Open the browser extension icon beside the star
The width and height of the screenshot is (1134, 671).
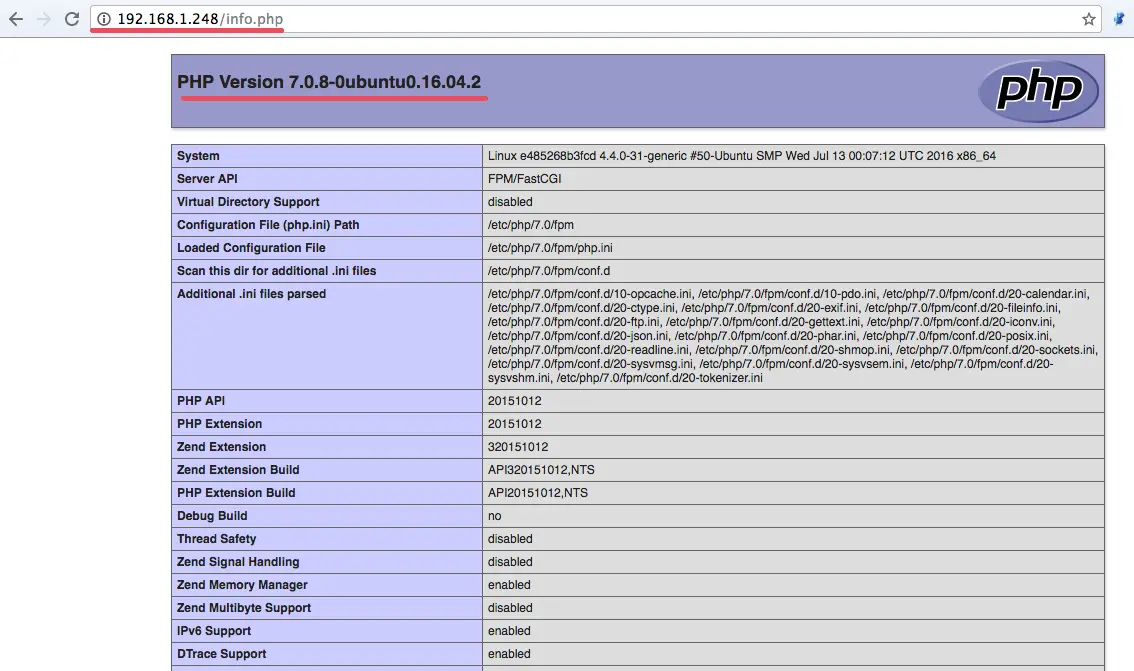[x=1119, y=19]
